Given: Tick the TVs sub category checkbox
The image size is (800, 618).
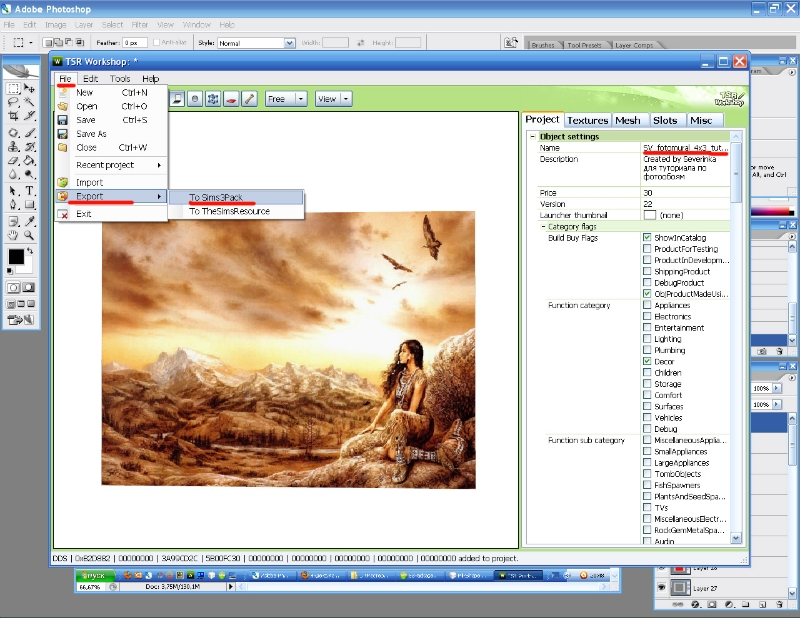Looking at the screenshot, I should tap(647, 508).
